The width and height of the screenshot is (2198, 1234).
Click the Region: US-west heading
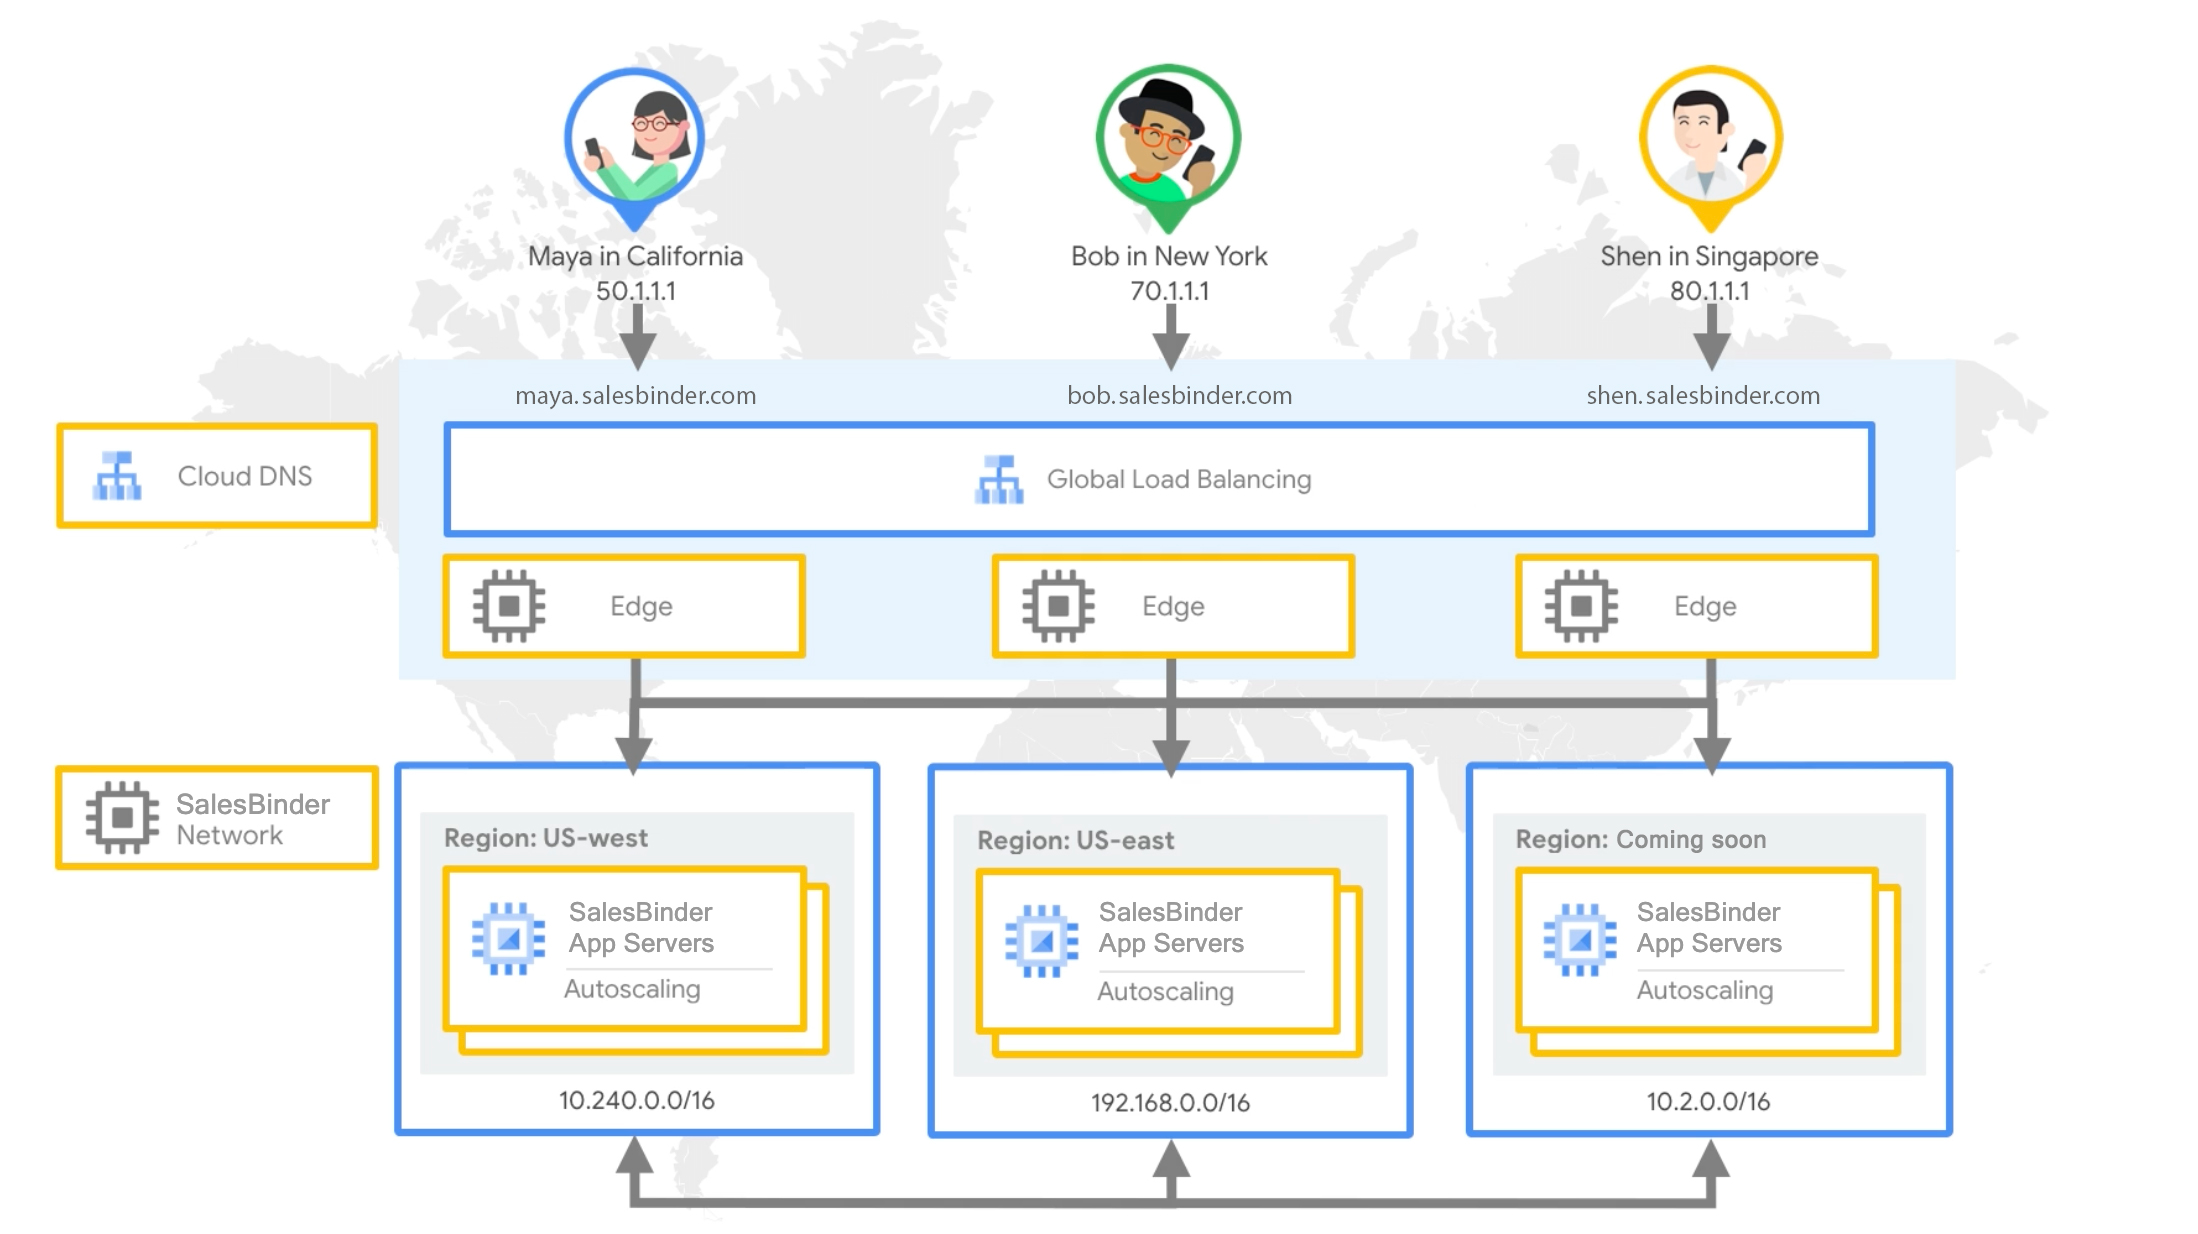coord(546,838)
